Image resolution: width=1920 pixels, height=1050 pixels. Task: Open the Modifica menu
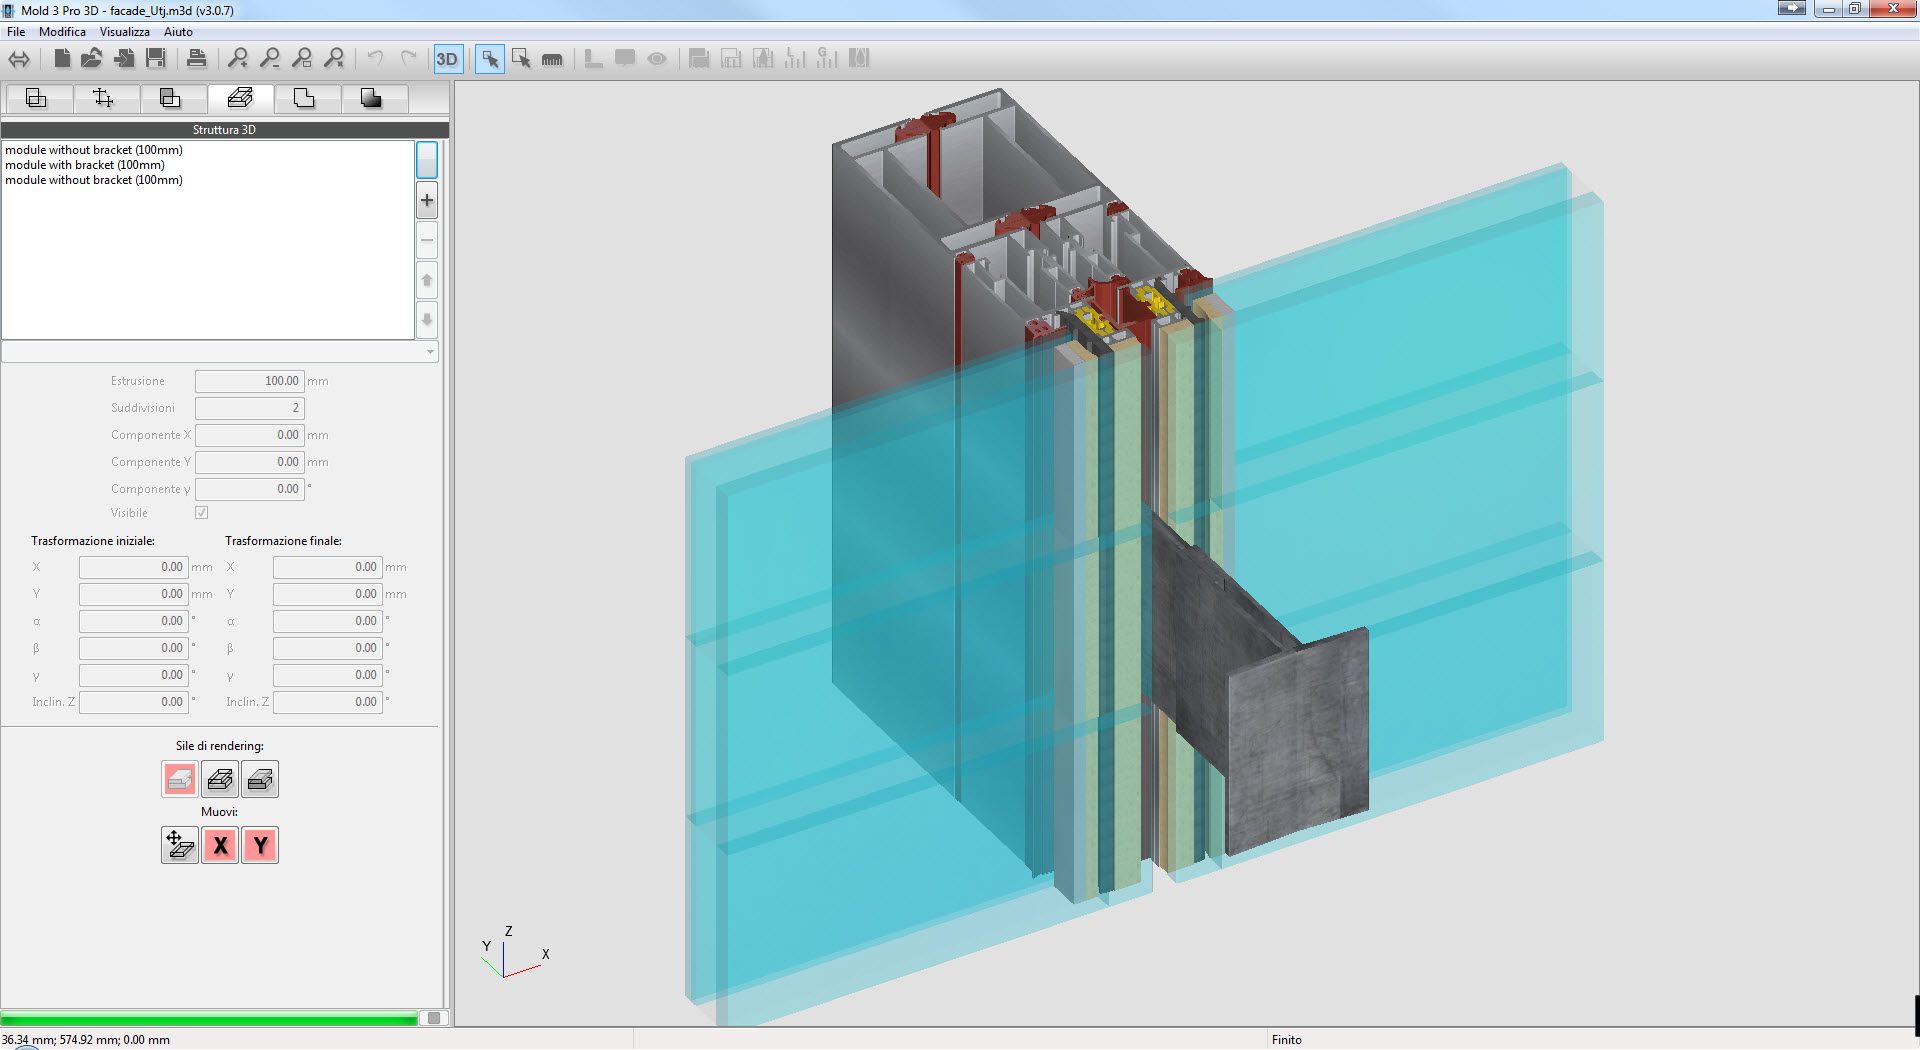(62, 32)
